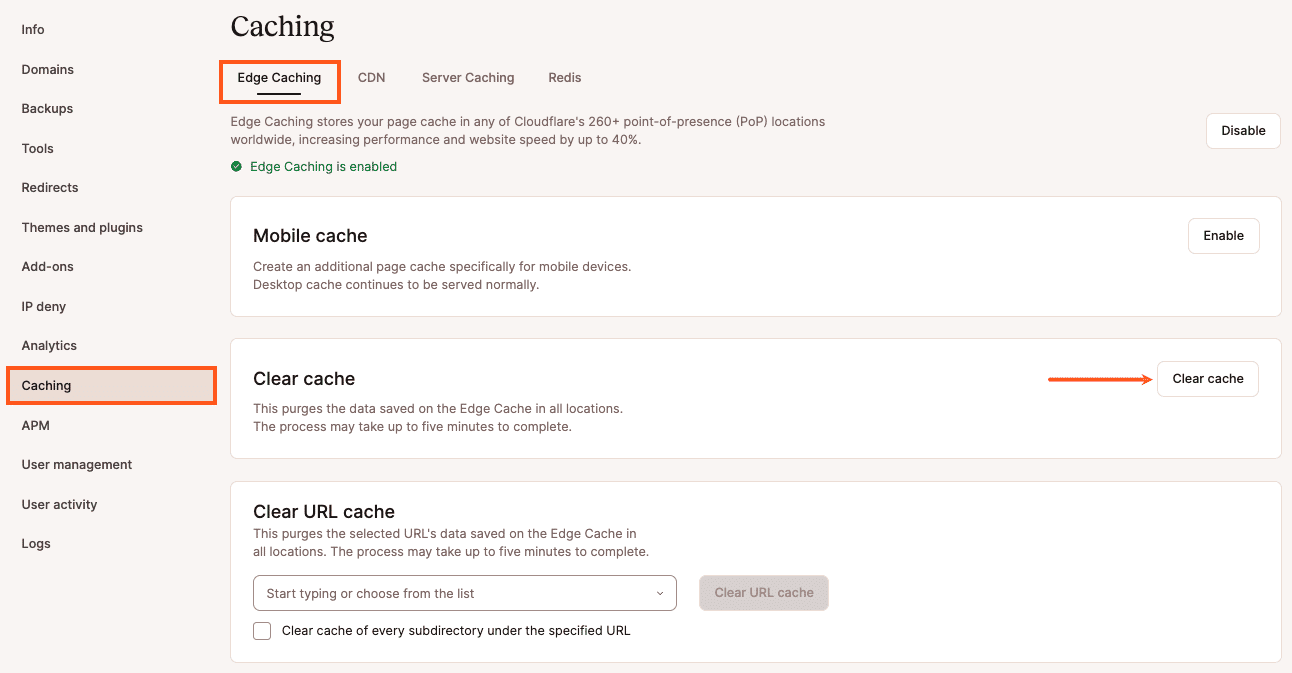The height and width of the screenshot is (673, 1292).
Task: Click the green Edge Caching enabled checkmark icon
Action: (x=236, y=167)
